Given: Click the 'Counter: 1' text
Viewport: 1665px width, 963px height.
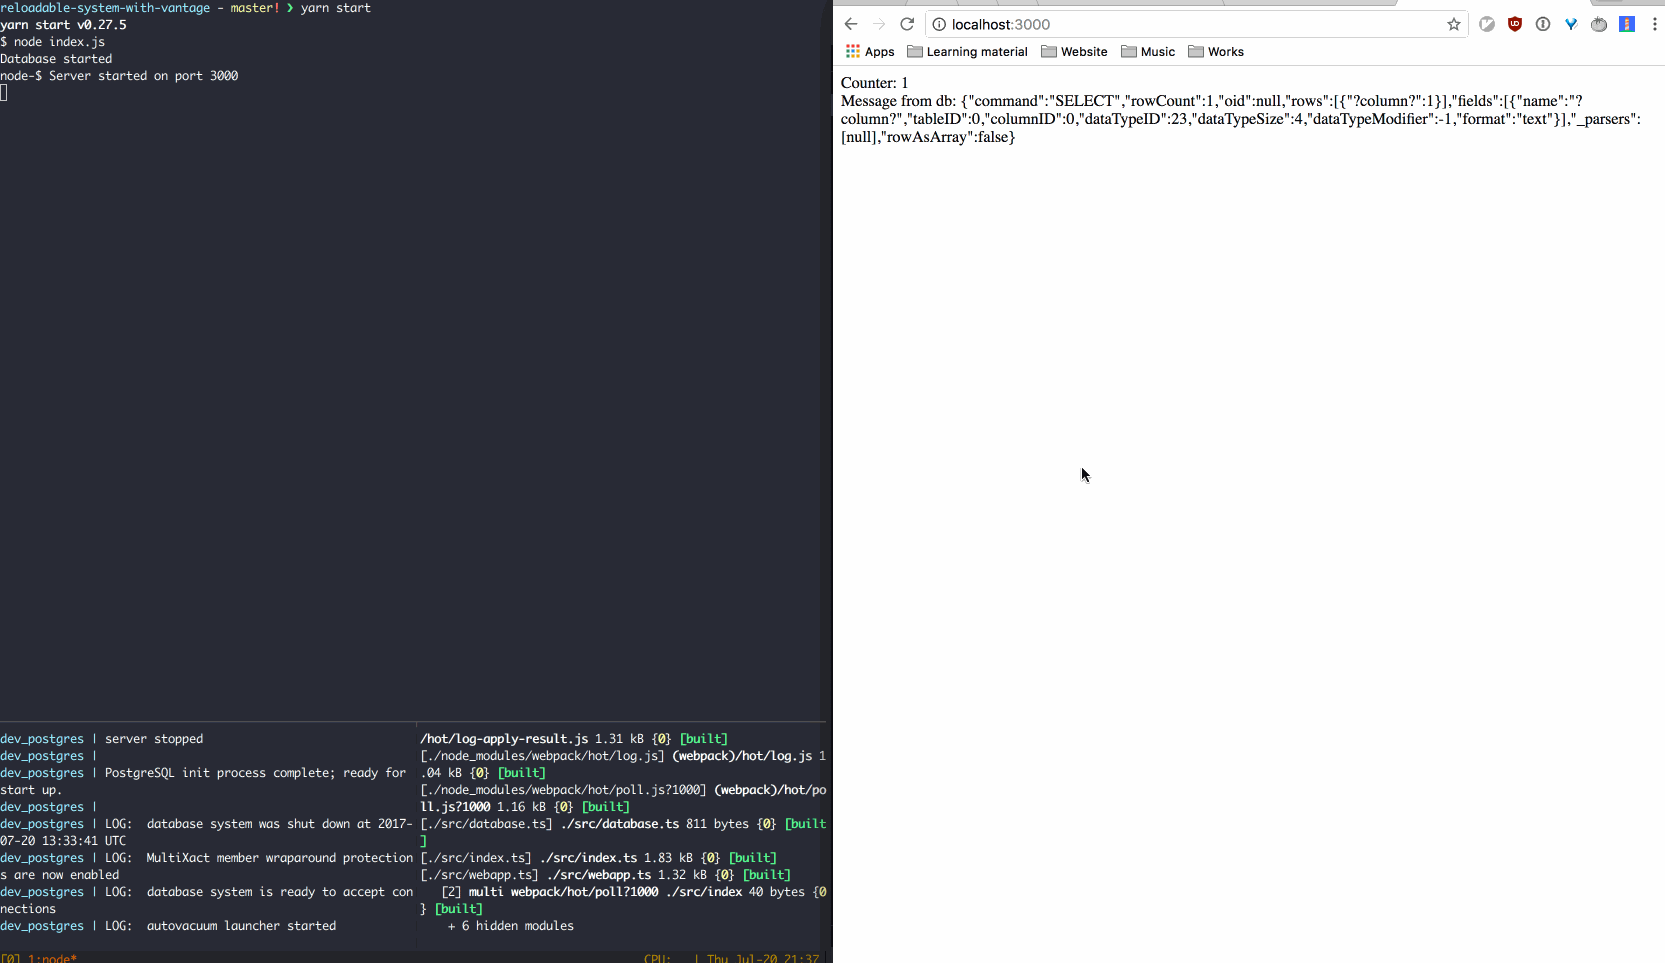Looking at the screenshot, I should coord(875,83).
